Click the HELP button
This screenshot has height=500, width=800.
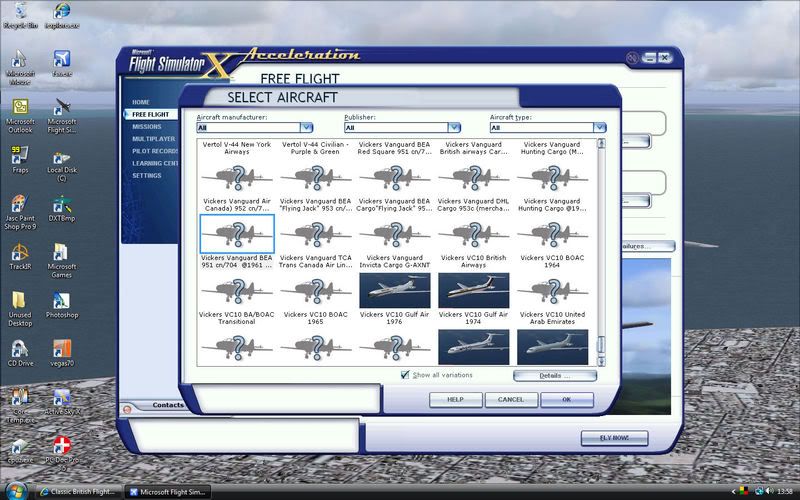tap(455, 399)
